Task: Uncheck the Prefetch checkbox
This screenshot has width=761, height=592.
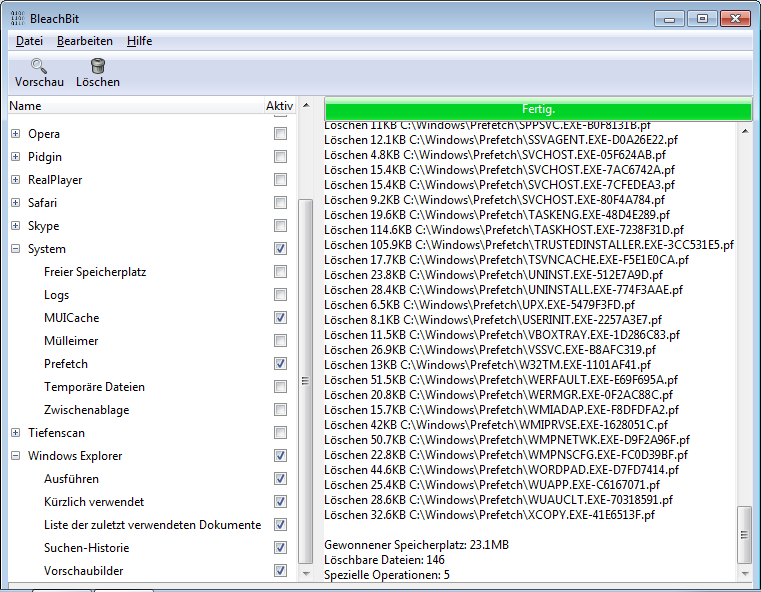Action: pyautogui.click(x=281, y=364)
